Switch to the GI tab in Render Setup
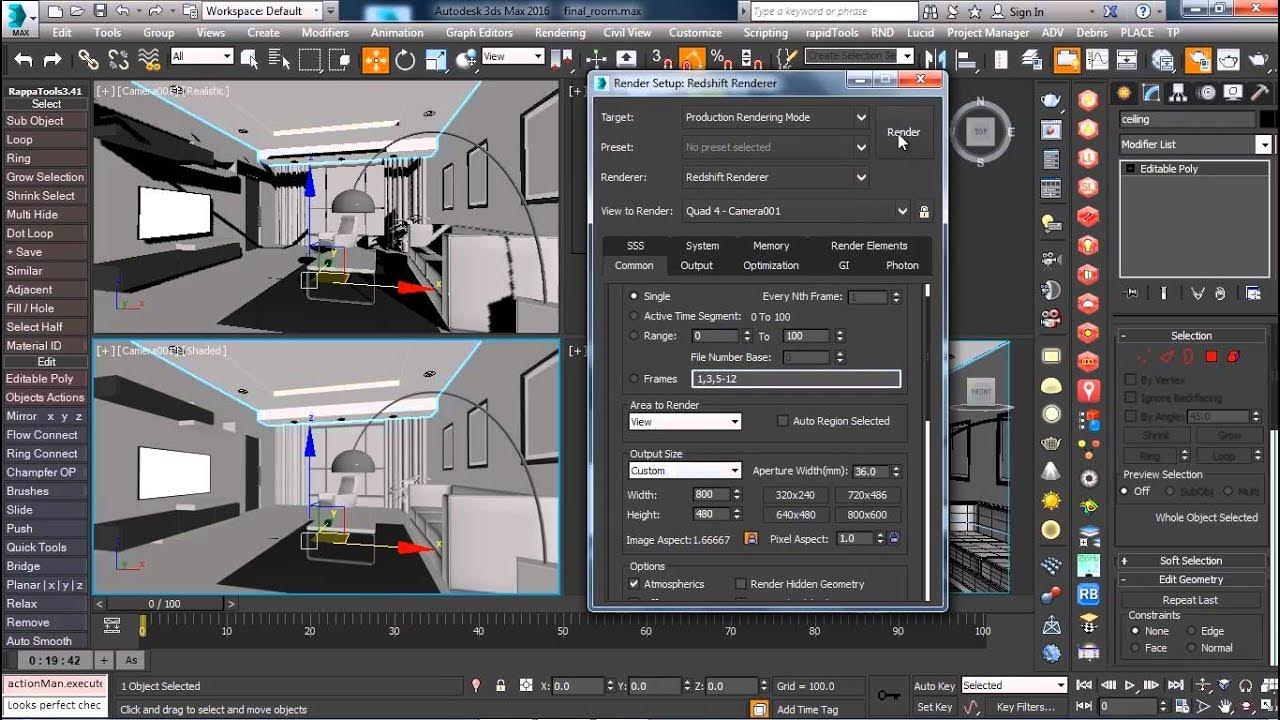 pyautogui.click(x=844, y=266)
